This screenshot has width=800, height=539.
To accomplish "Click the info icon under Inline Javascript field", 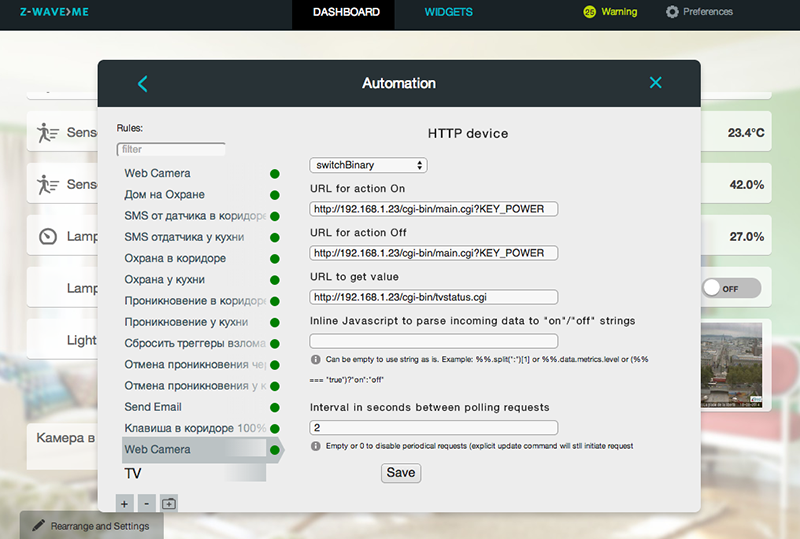I will tap(315, 359).
